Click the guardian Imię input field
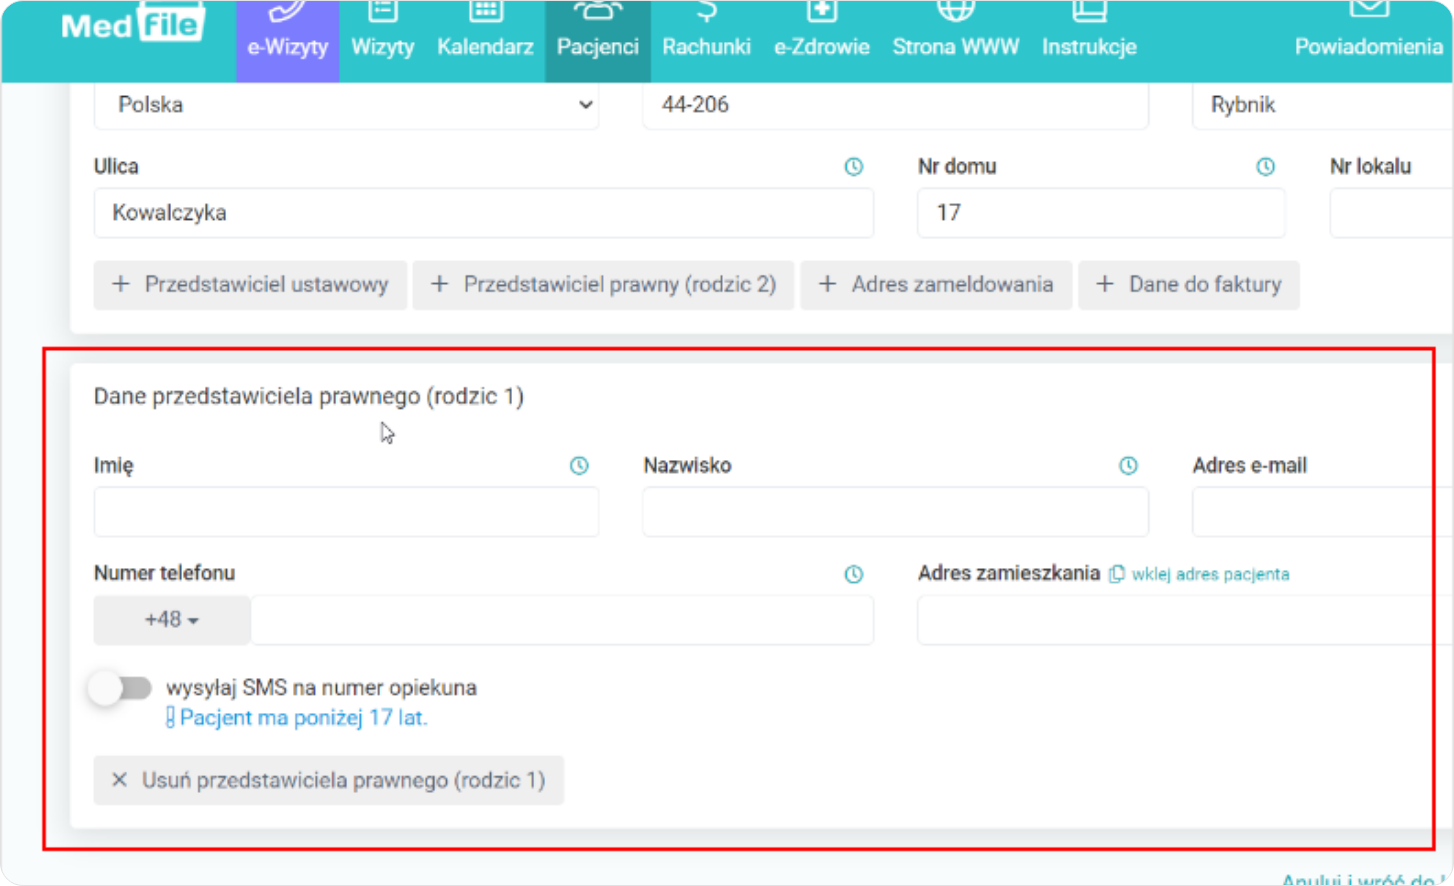Screen dimensions: 1454x886 point(346,512)
